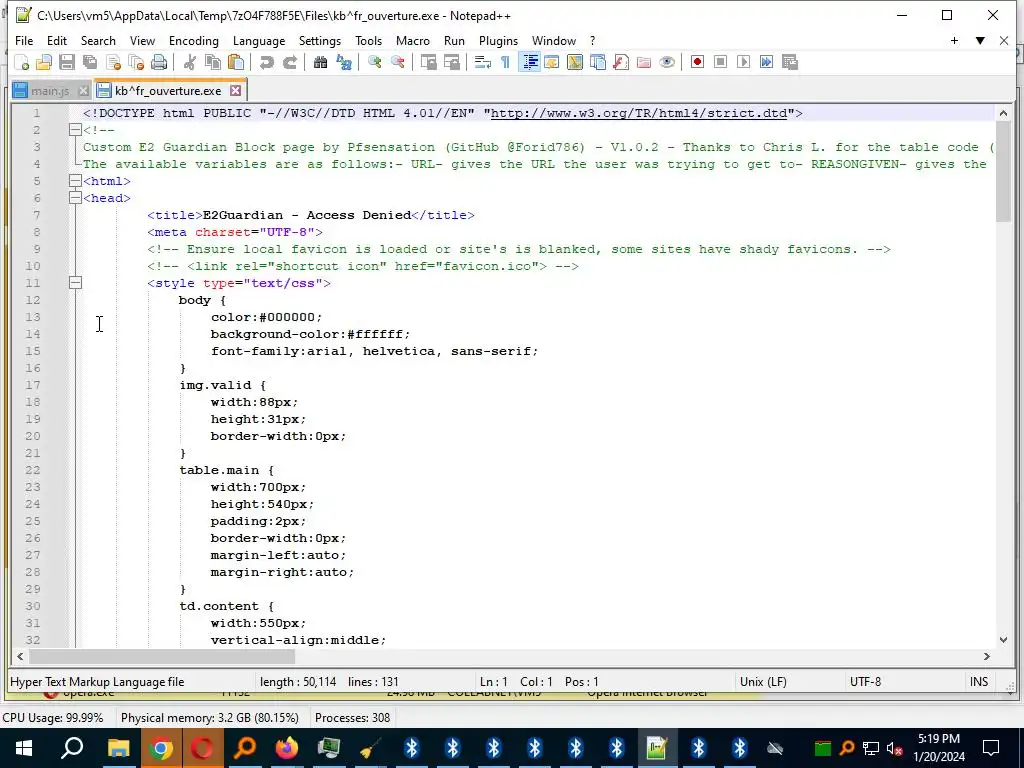
Task: Create a new file with the New icon
Action: [22, 62]
